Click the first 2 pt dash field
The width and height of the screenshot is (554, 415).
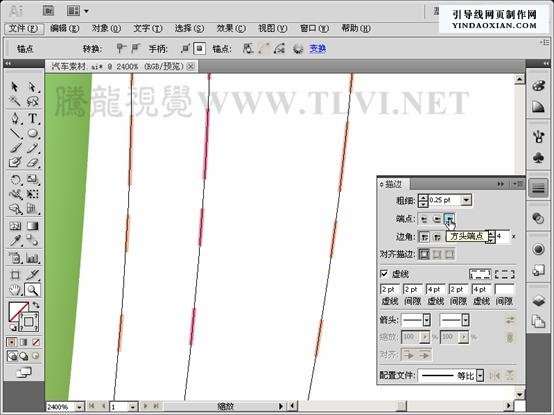(x=390, y=290)
